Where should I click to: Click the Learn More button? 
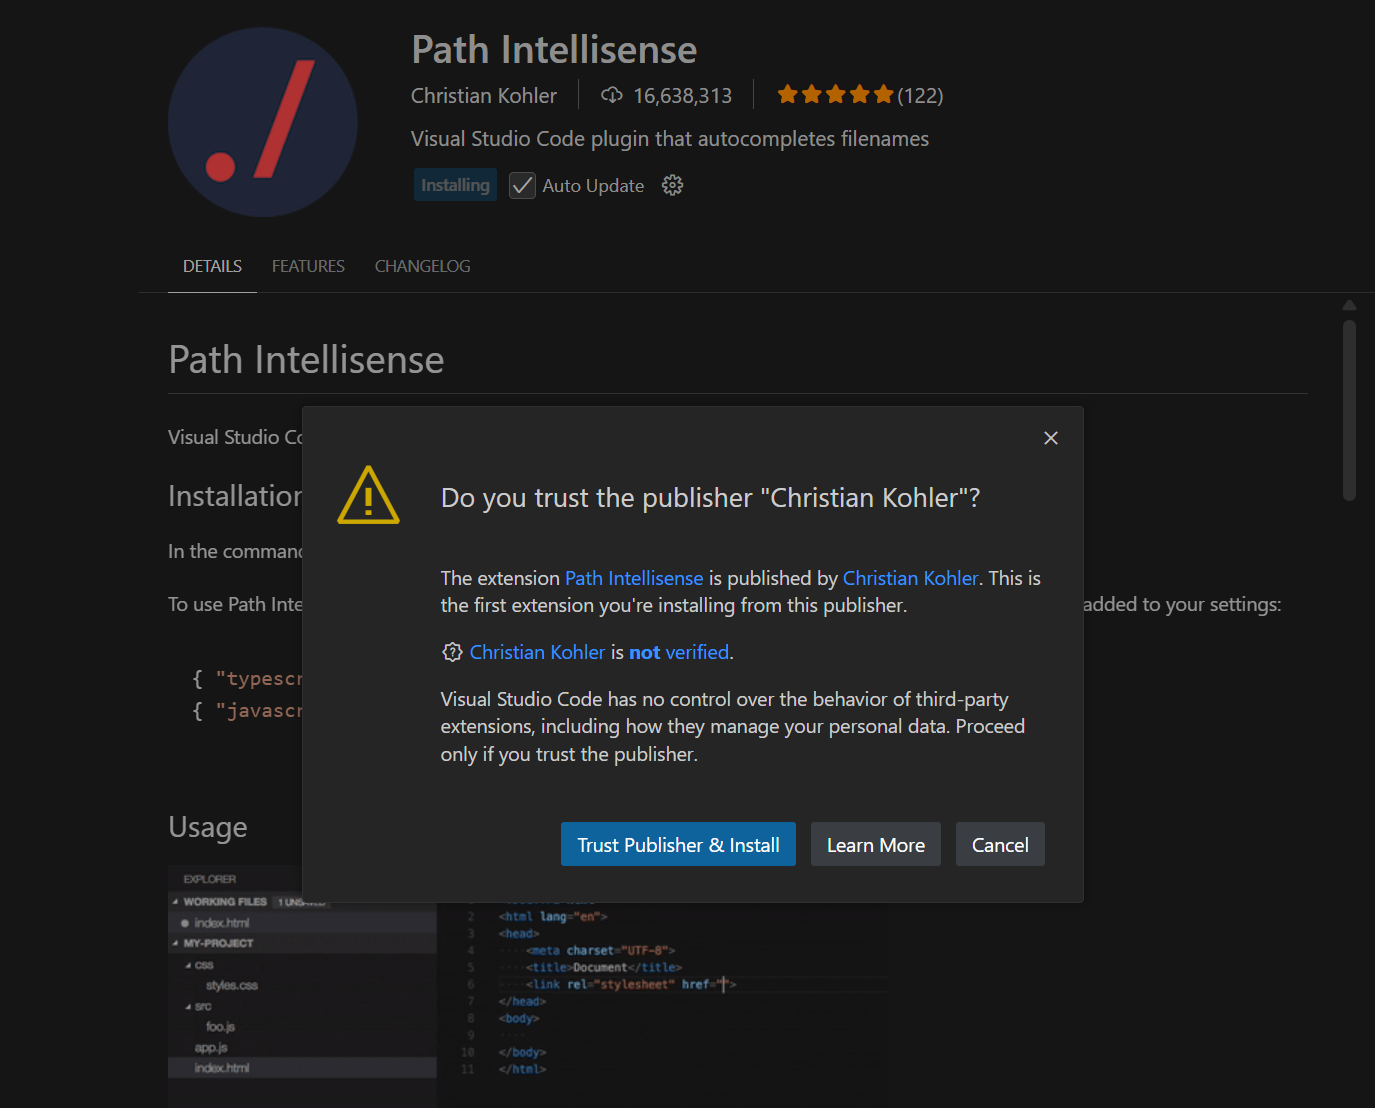876,845
